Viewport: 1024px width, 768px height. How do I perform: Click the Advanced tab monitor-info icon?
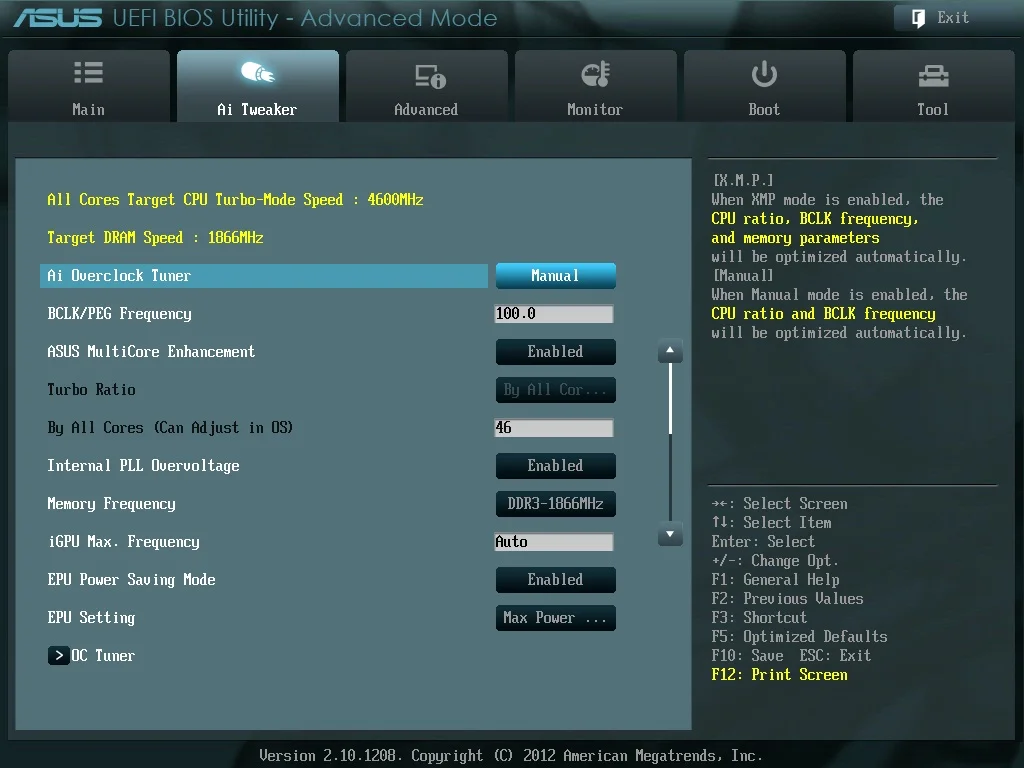[x=430, y=76]
